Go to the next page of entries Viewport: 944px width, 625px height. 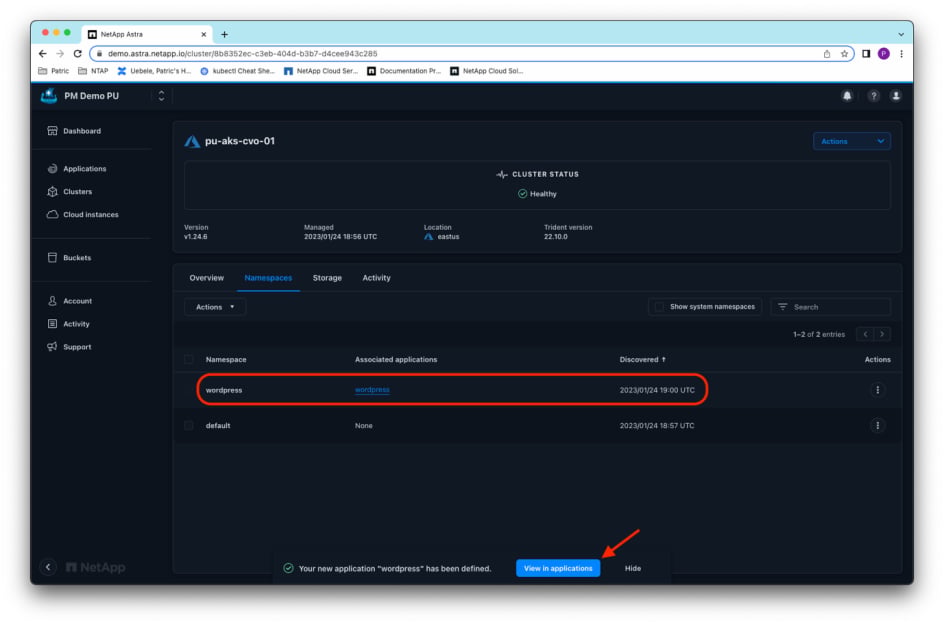(x=882, y=334)
